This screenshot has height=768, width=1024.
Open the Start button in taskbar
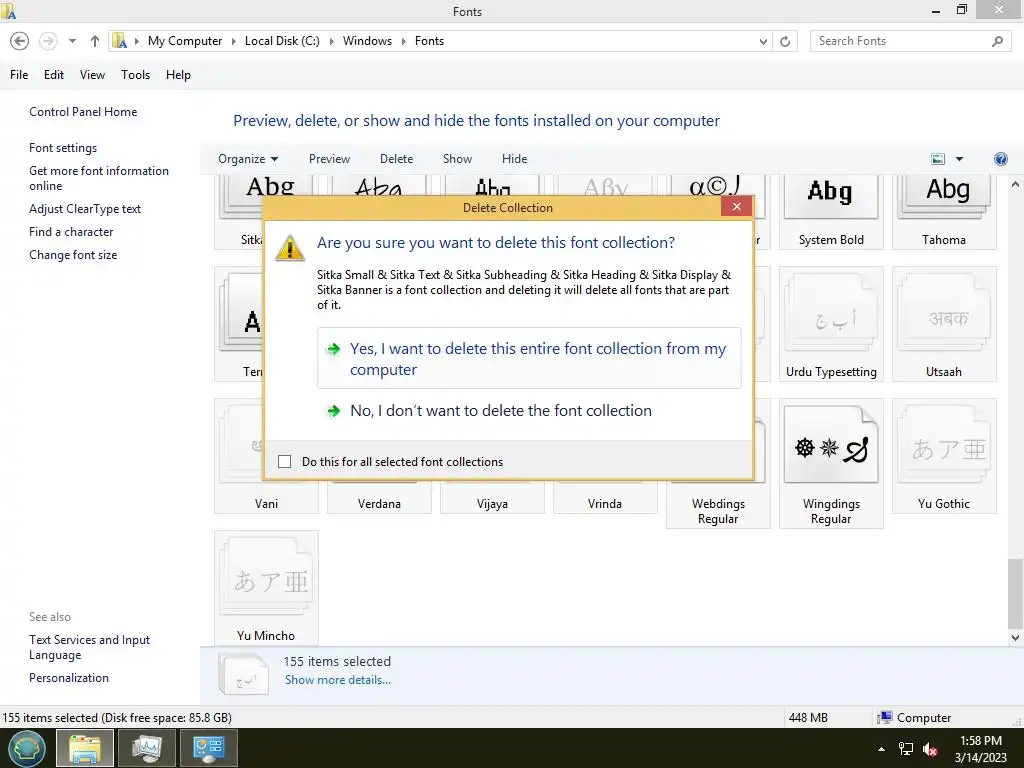27,748
